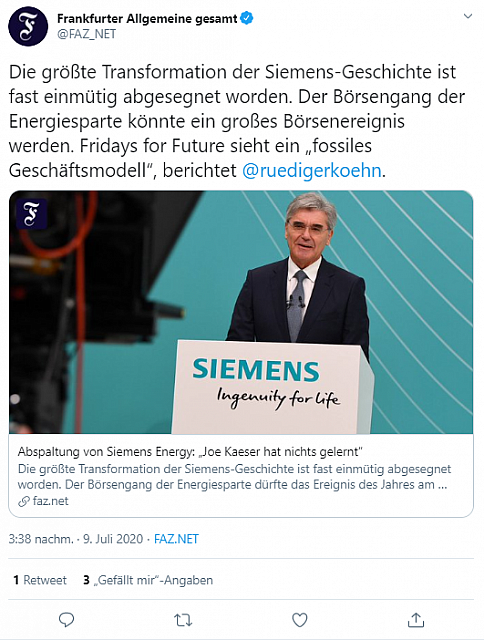Click the 3:38 nachm. 9. Juli 2020 timestamp
Image resolution: width=484 pixels, height=640 pixels.
[x=76, y=539]
